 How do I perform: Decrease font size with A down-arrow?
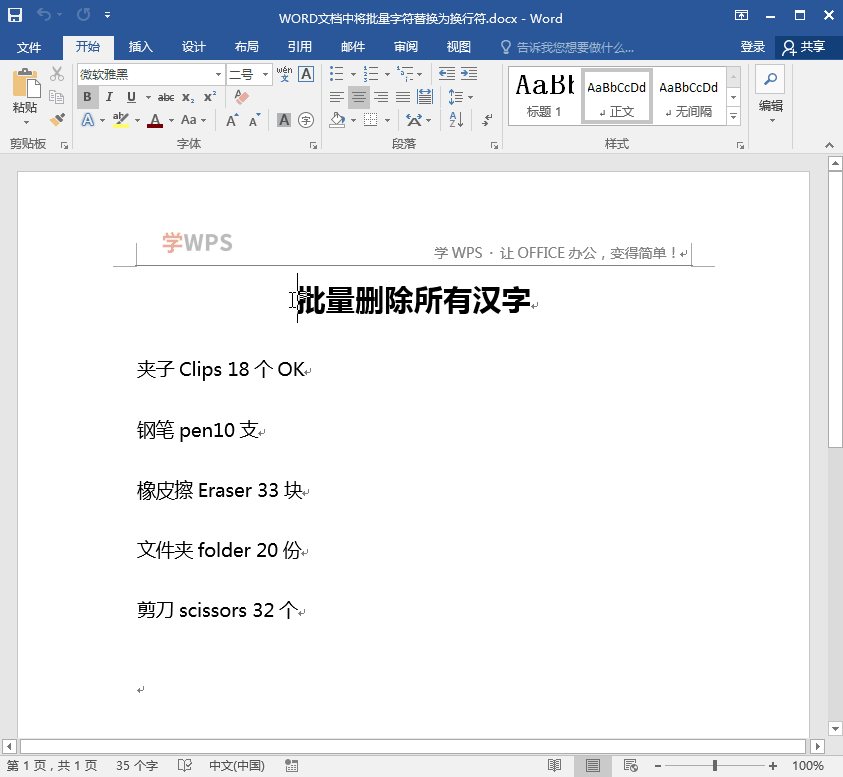pyautogui.click(x=254, y=120)
